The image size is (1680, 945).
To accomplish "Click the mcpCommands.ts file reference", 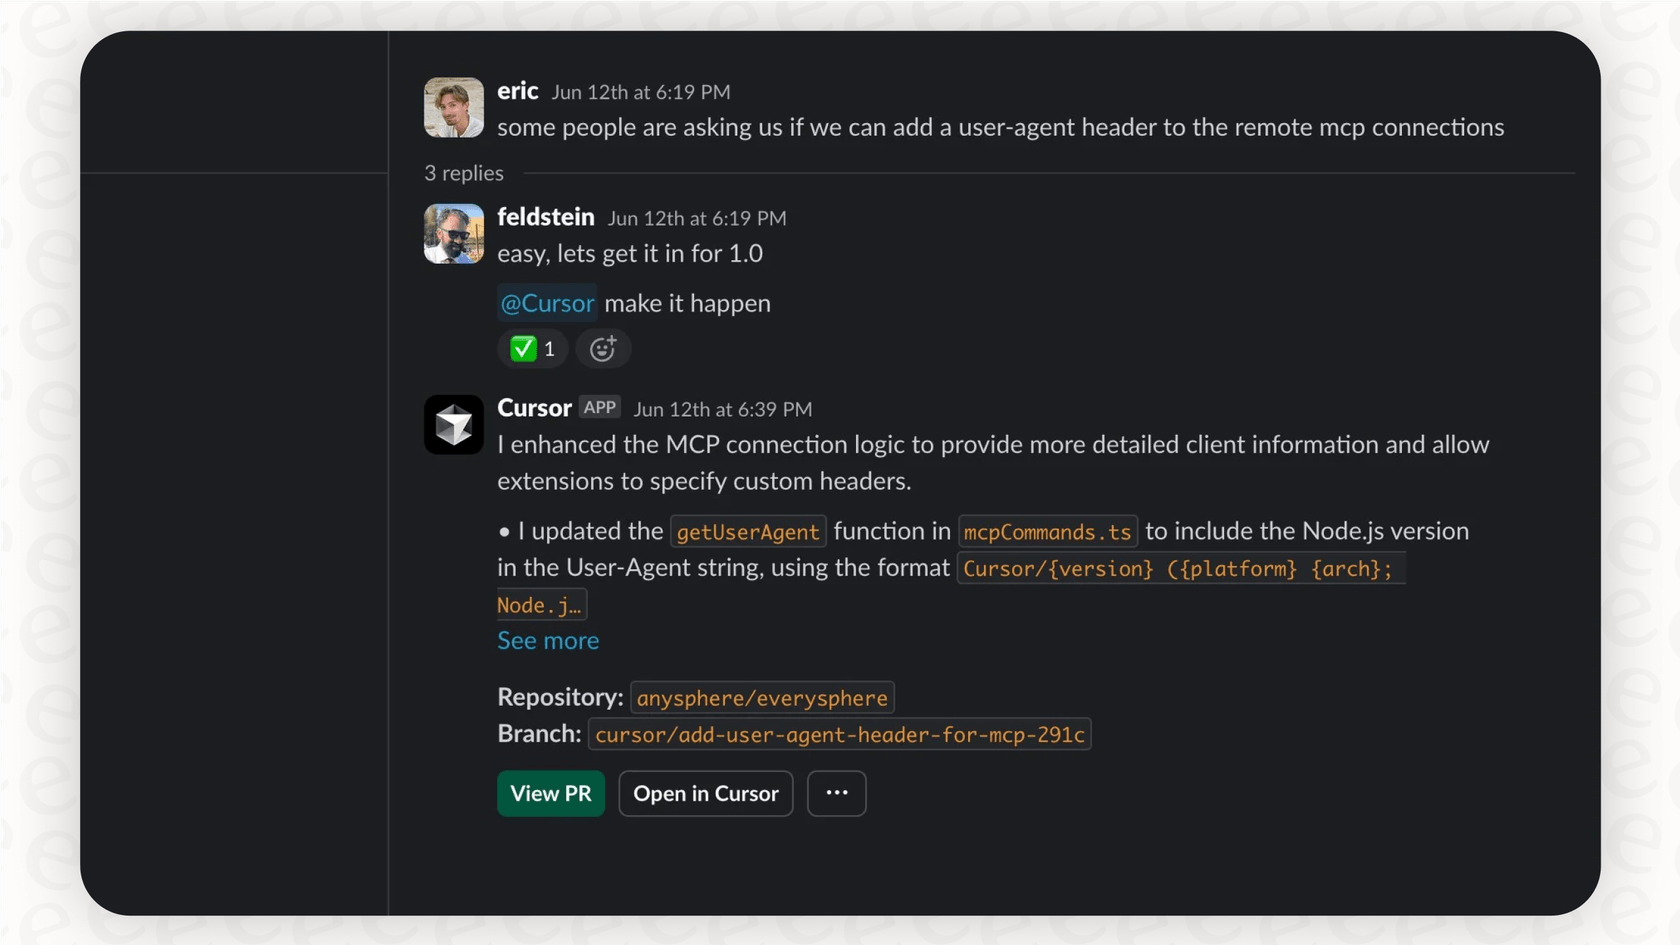I will [1047, 531].
